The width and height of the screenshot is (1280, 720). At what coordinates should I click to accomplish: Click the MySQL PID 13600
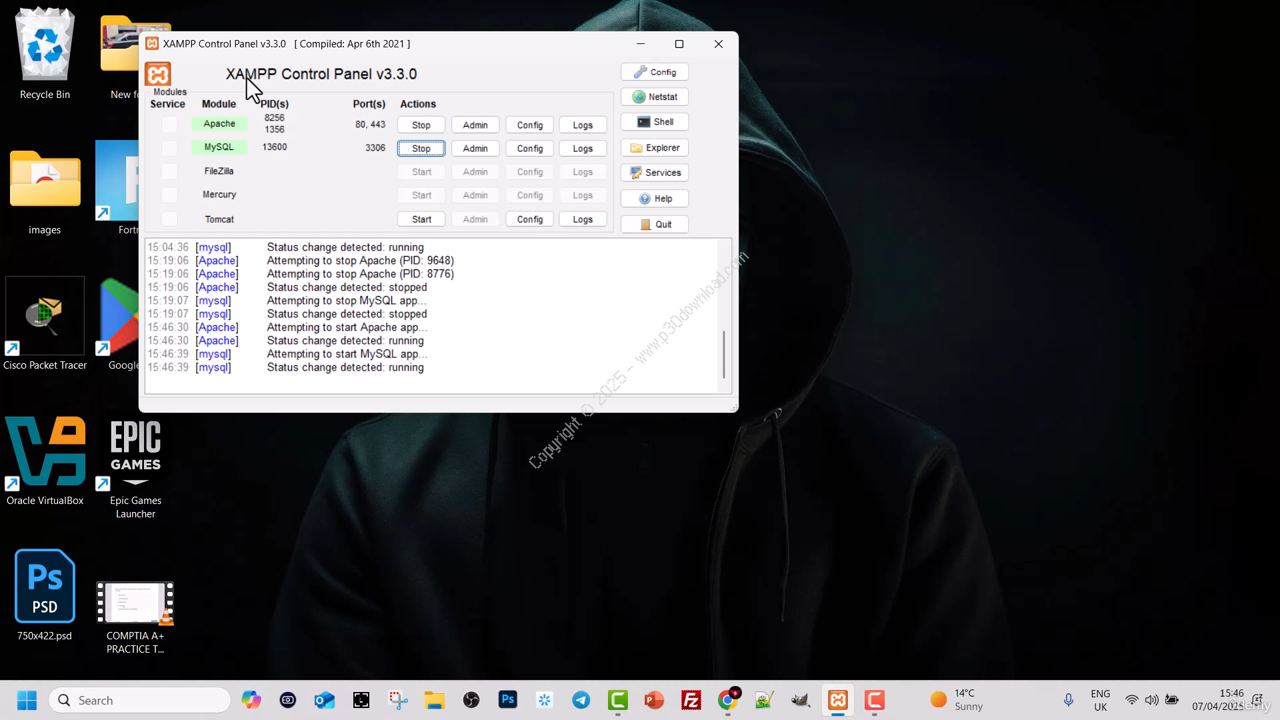pyautogui.click(x=275, y=147)
